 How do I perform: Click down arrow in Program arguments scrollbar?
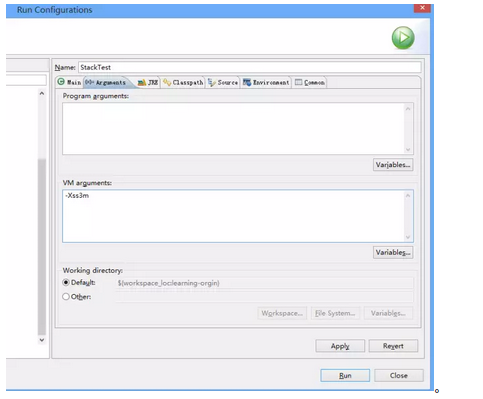[408, 150]
